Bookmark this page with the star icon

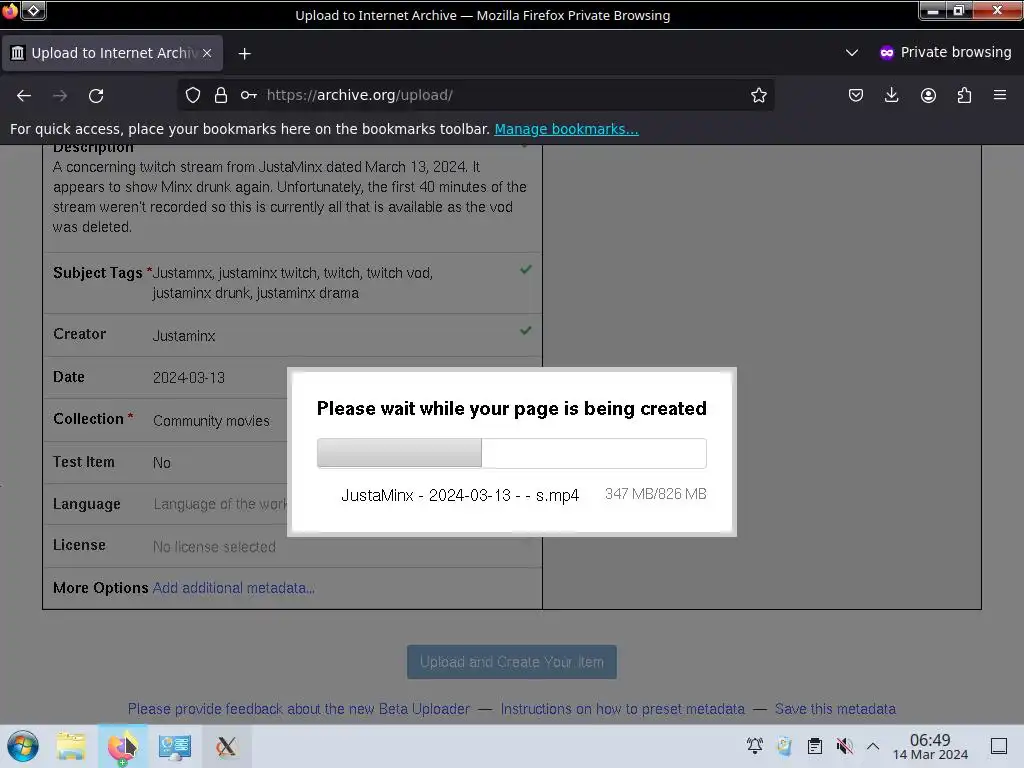point(758,95)
